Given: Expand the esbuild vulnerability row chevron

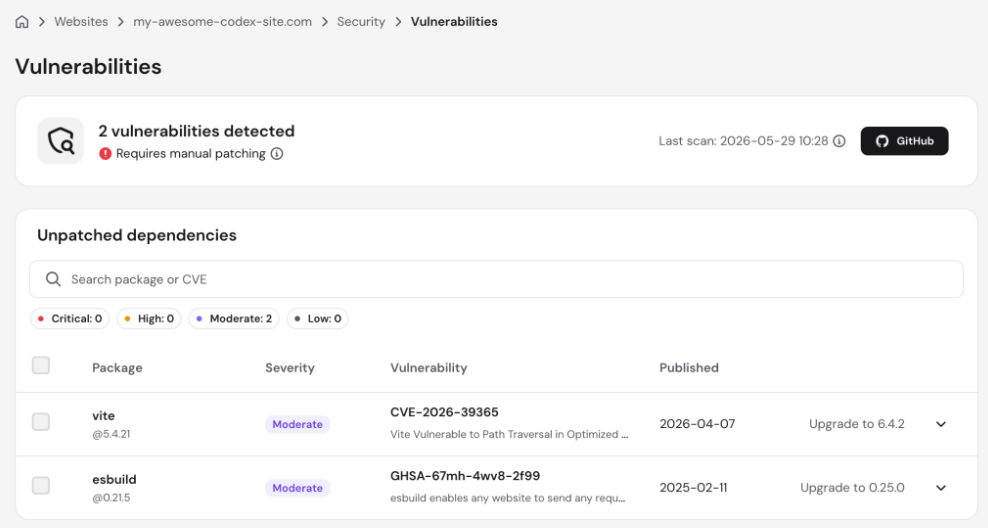Looking at the screenshot, I should (x=941, y=488).
